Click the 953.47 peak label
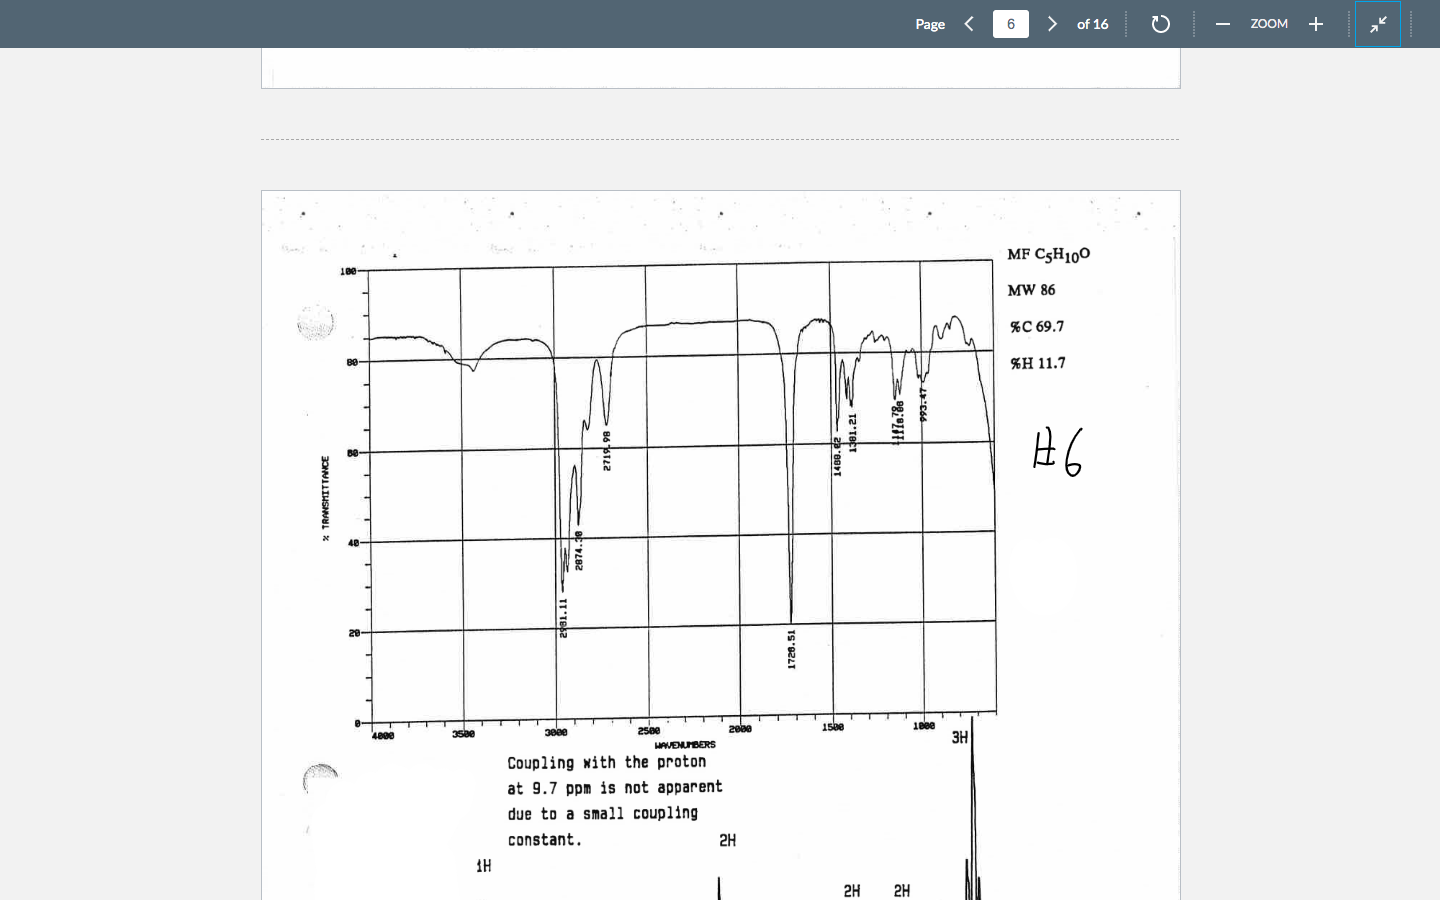Viewport: 1440px width, 900px height. point(924,404)
